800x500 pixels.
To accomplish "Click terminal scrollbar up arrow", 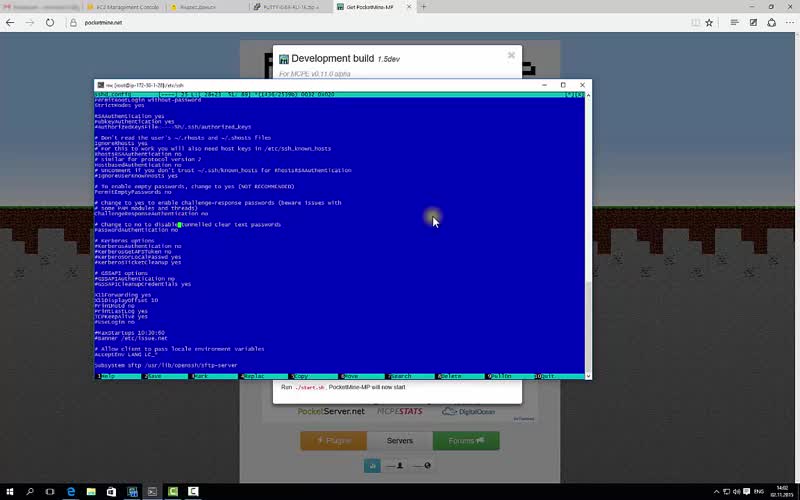I will click(x=588, y=95).
